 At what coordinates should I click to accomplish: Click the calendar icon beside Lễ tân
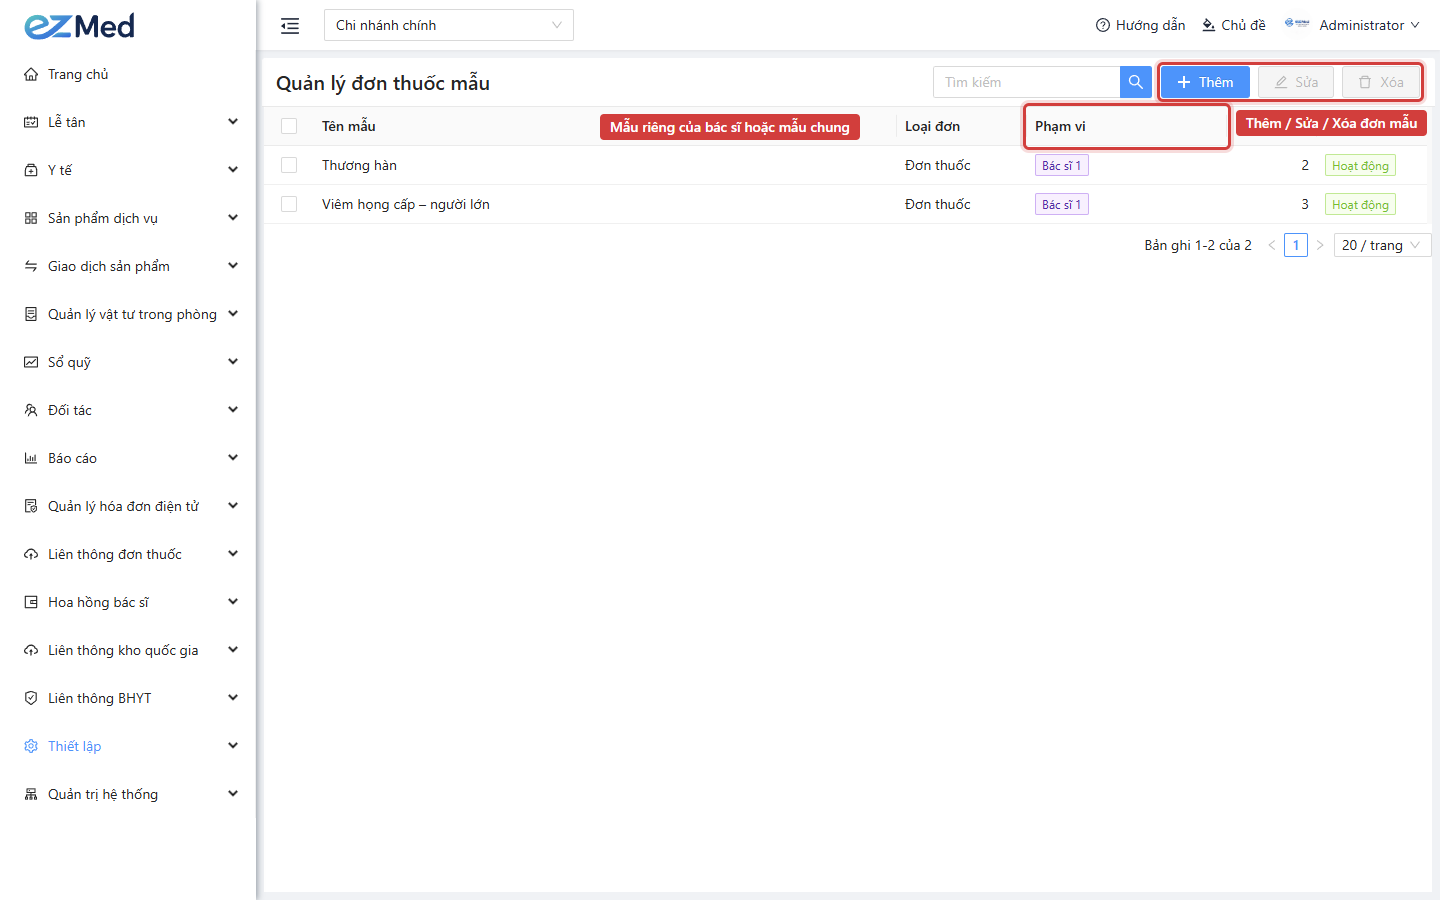pyautogui.click(x=31, y=122)
